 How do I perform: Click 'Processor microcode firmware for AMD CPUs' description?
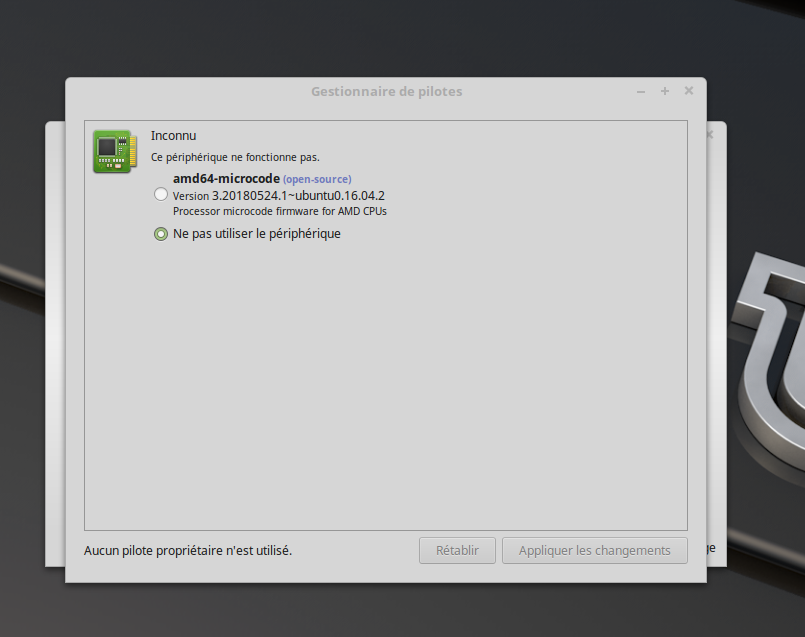[x=279, y=211]
